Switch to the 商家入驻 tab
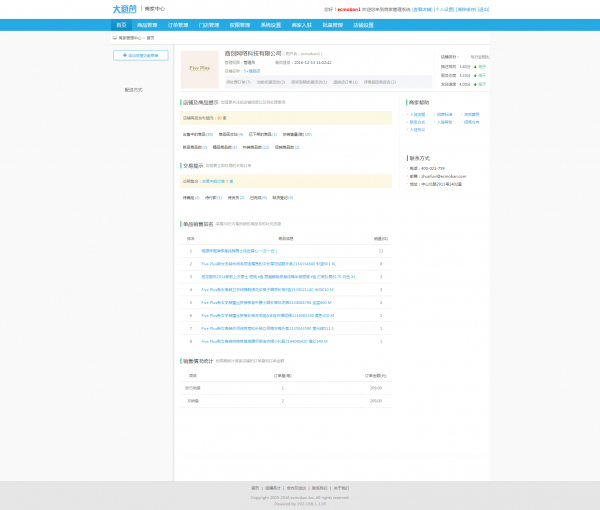The height and width of the screenshot is (510, 600). 302,24
